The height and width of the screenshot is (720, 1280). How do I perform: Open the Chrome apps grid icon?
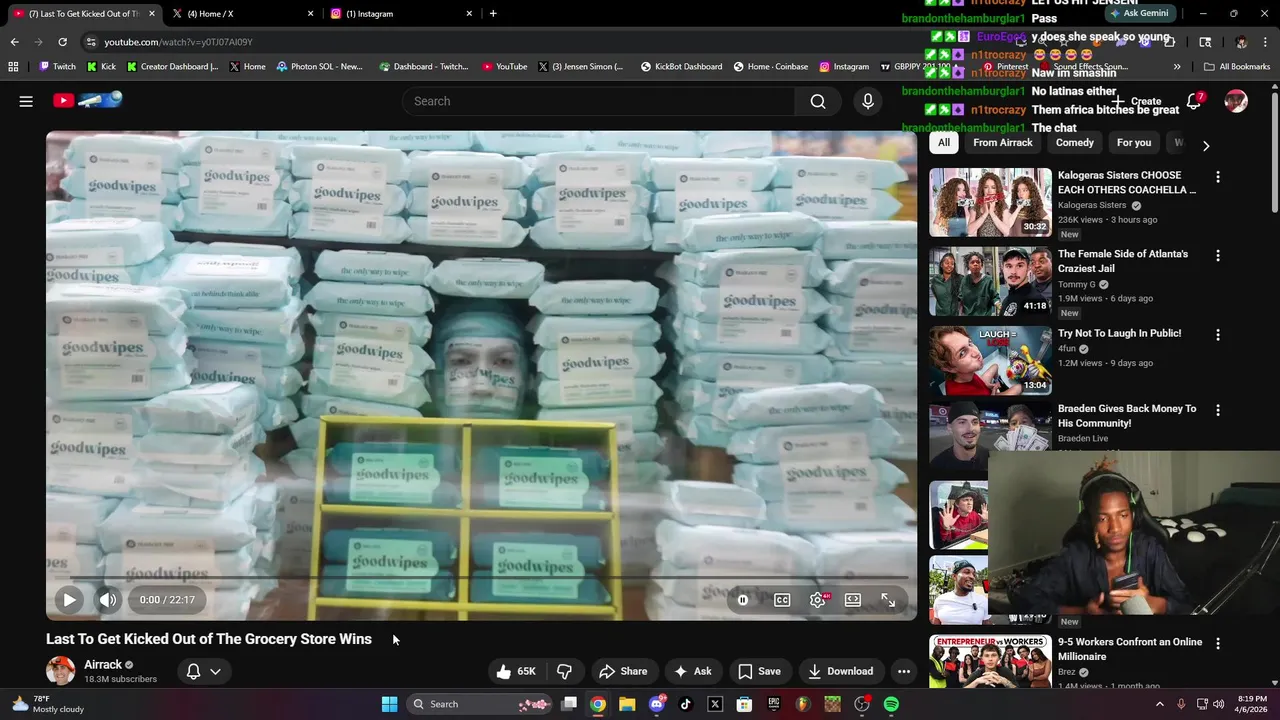pos(13,67)
